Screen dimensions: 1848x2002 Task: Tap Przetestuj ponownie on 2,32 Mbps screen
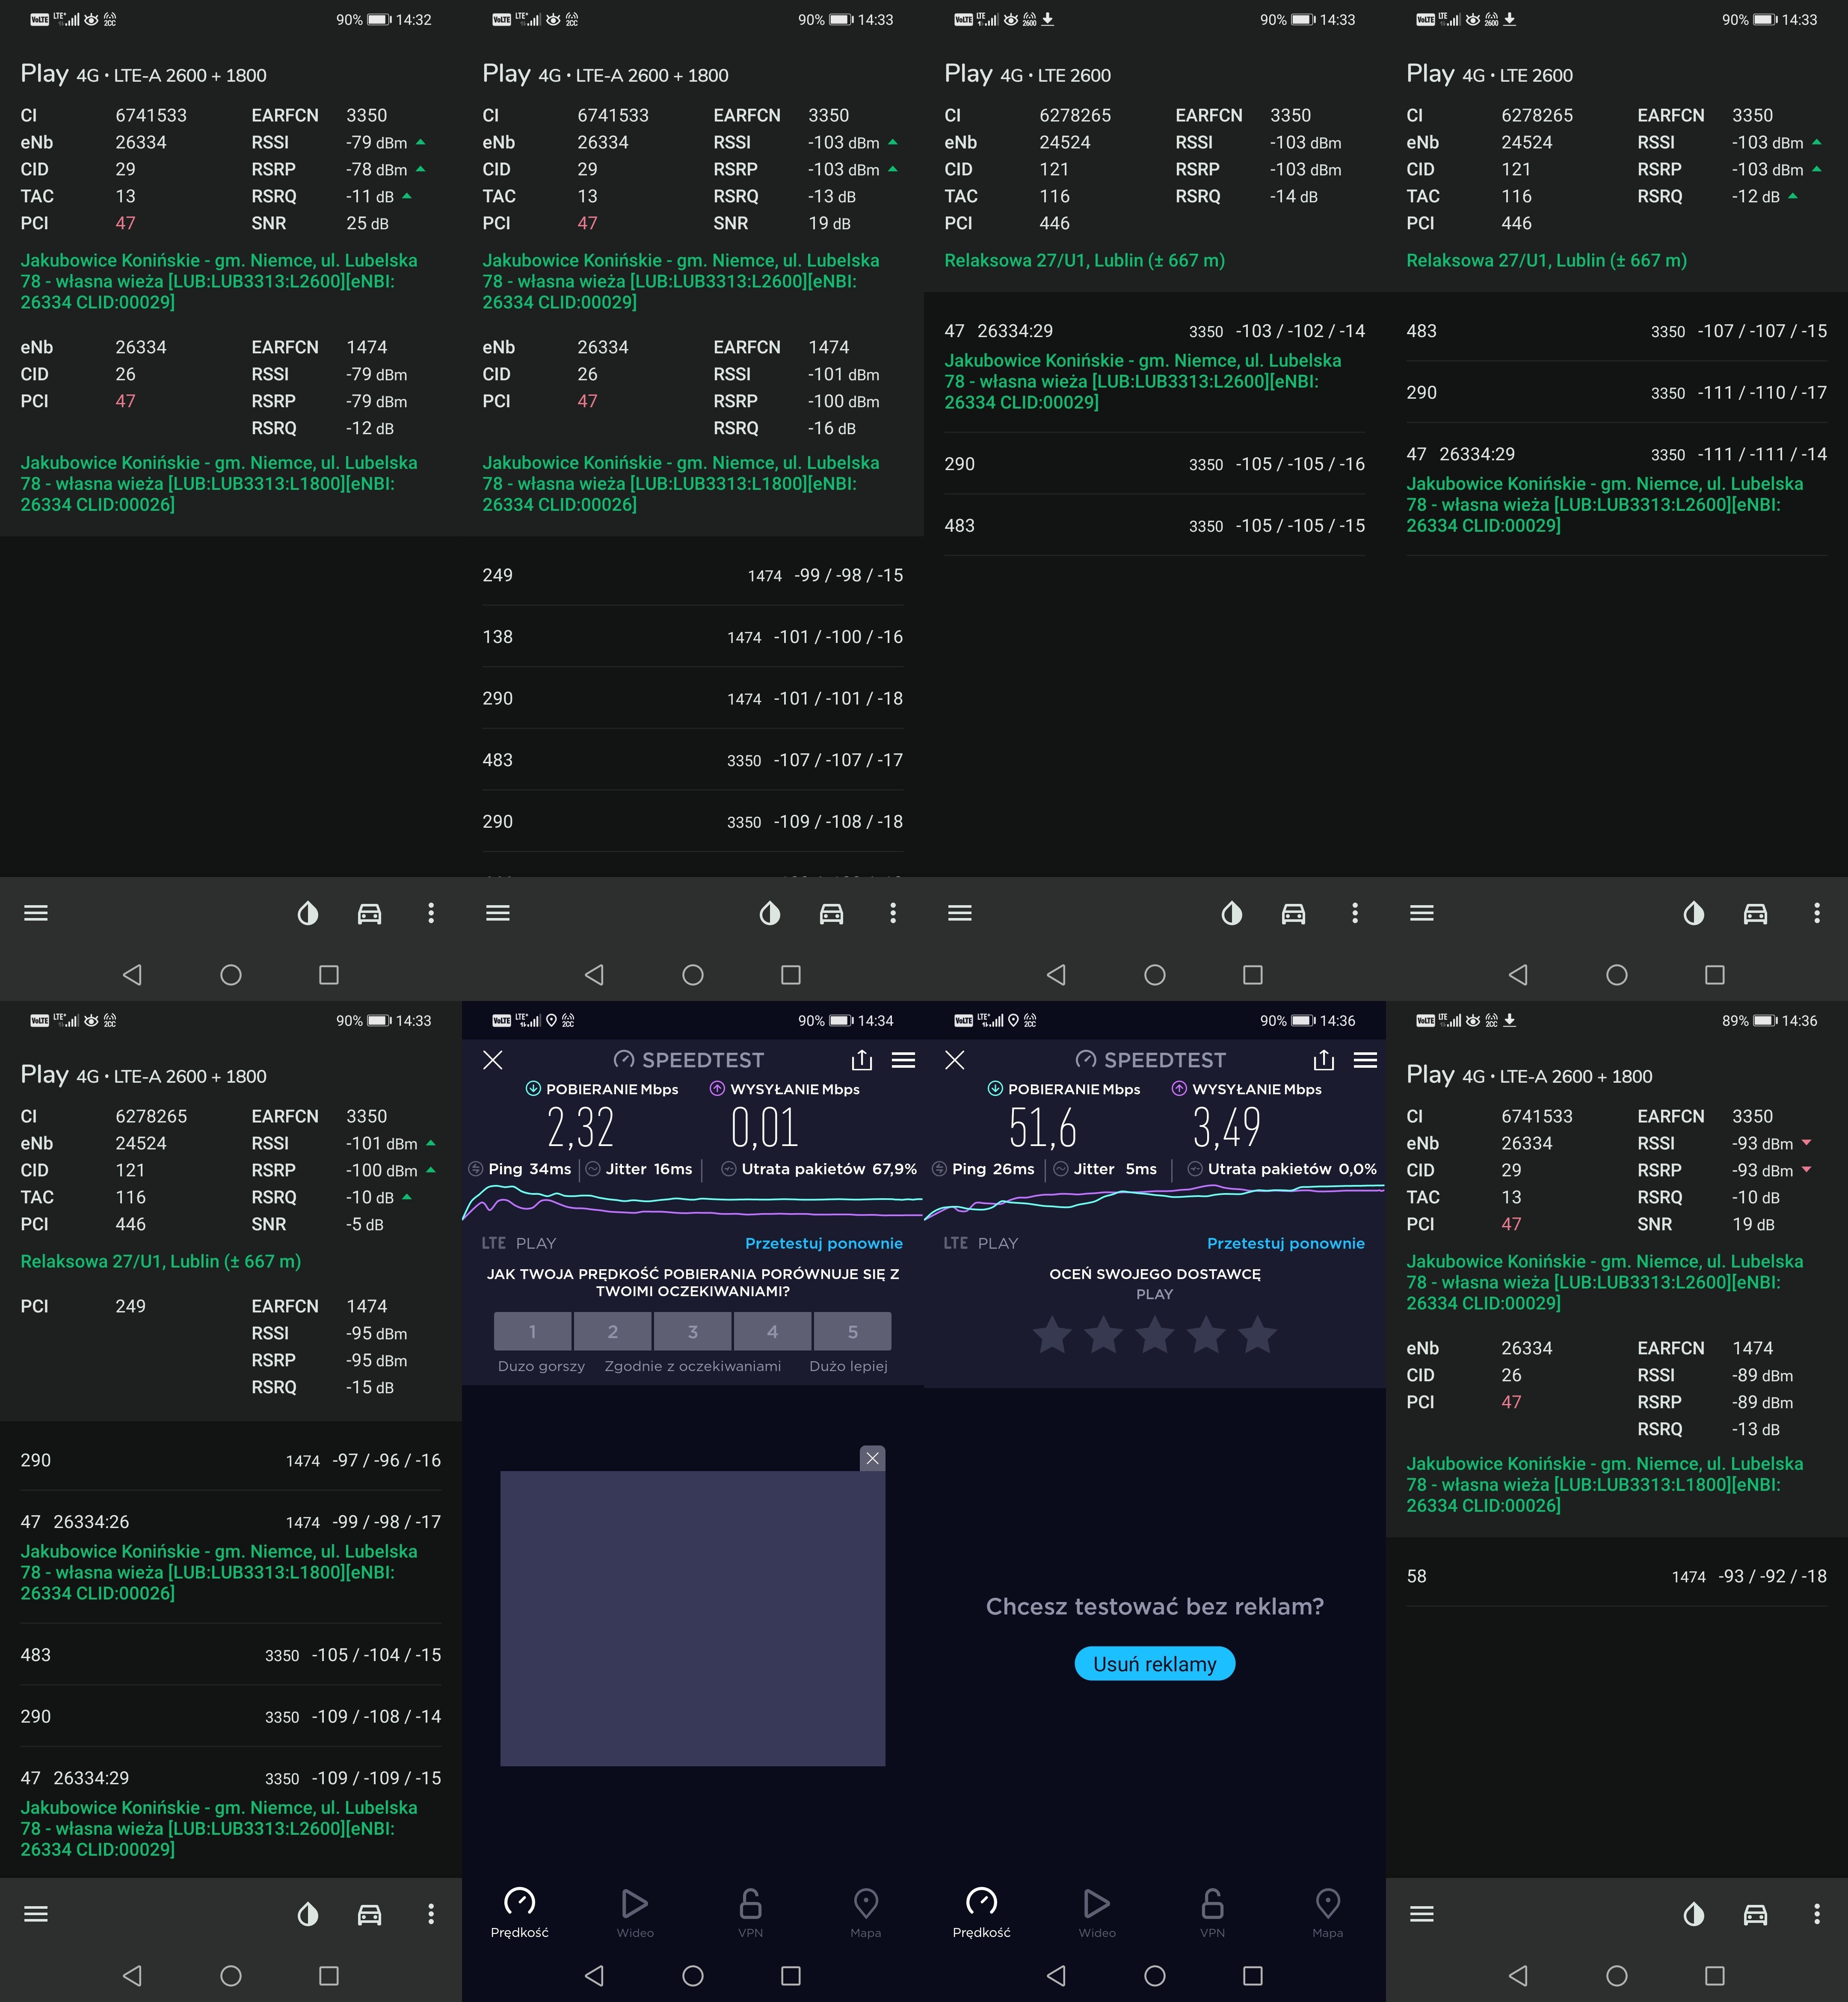824,1243
